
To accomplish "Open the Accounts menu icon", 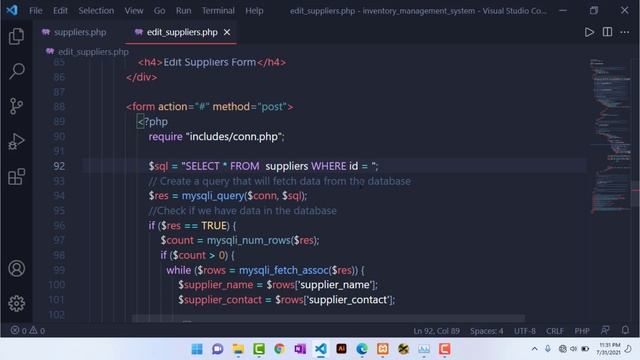I will pyautogui.click(x=16, y=269).
